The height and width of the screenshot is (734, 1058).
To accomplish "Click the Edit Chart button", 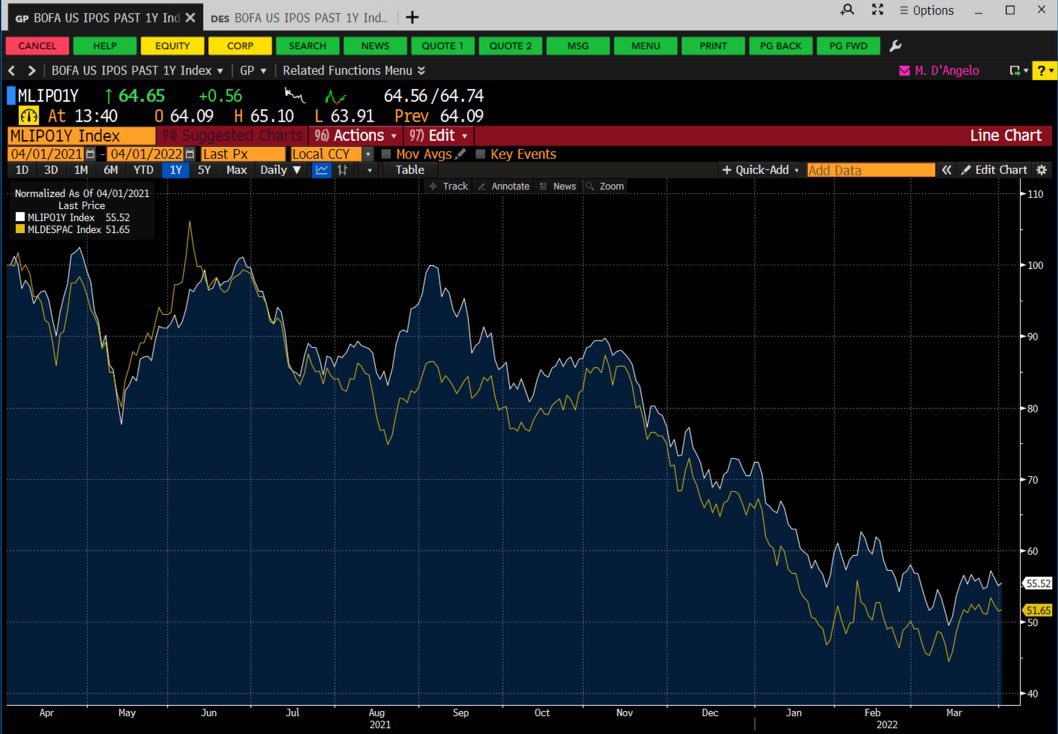I will point(994,170).
